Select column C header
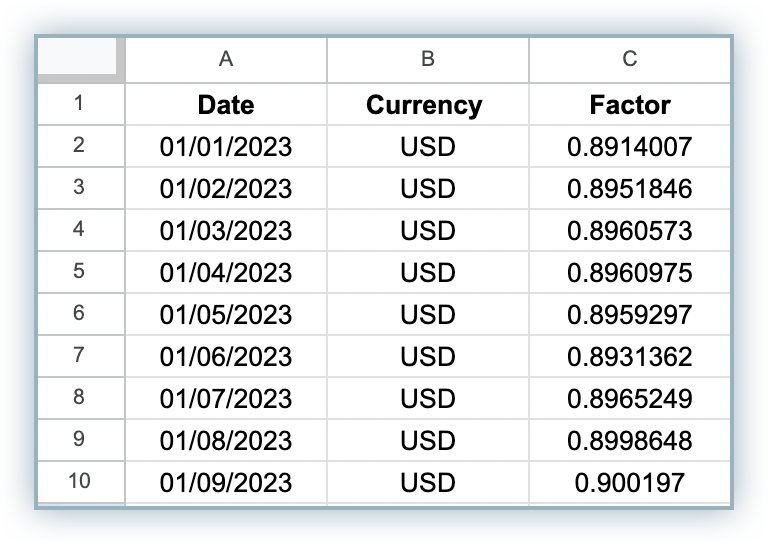The image size is (768, 544). [630, 60]
